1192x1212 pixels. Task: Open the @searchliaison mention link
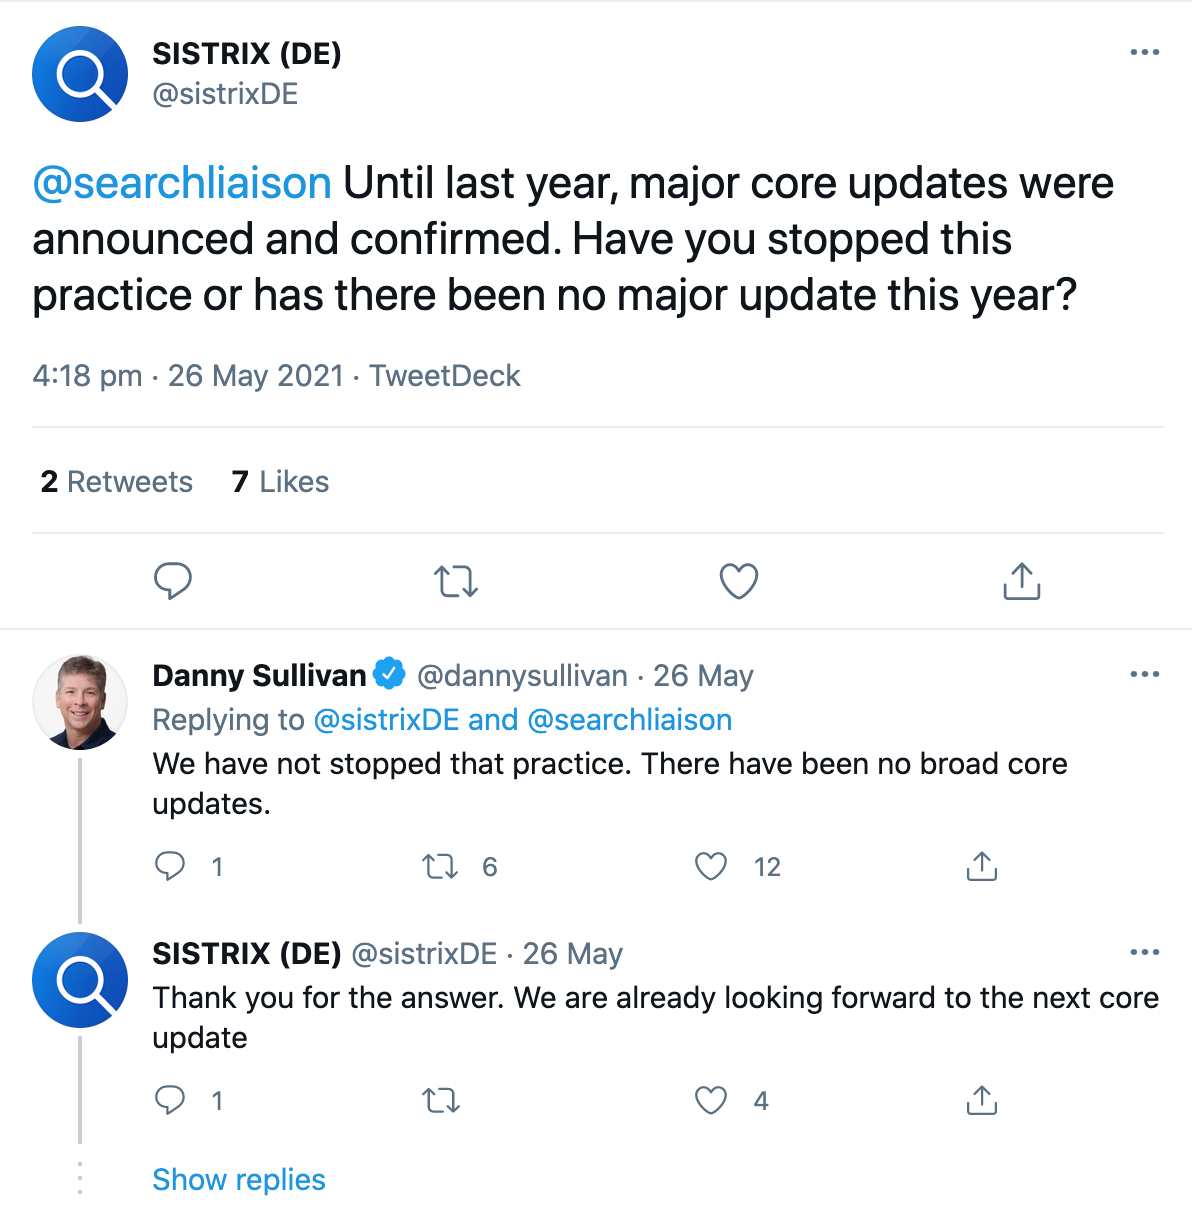[x=182, y=184]
